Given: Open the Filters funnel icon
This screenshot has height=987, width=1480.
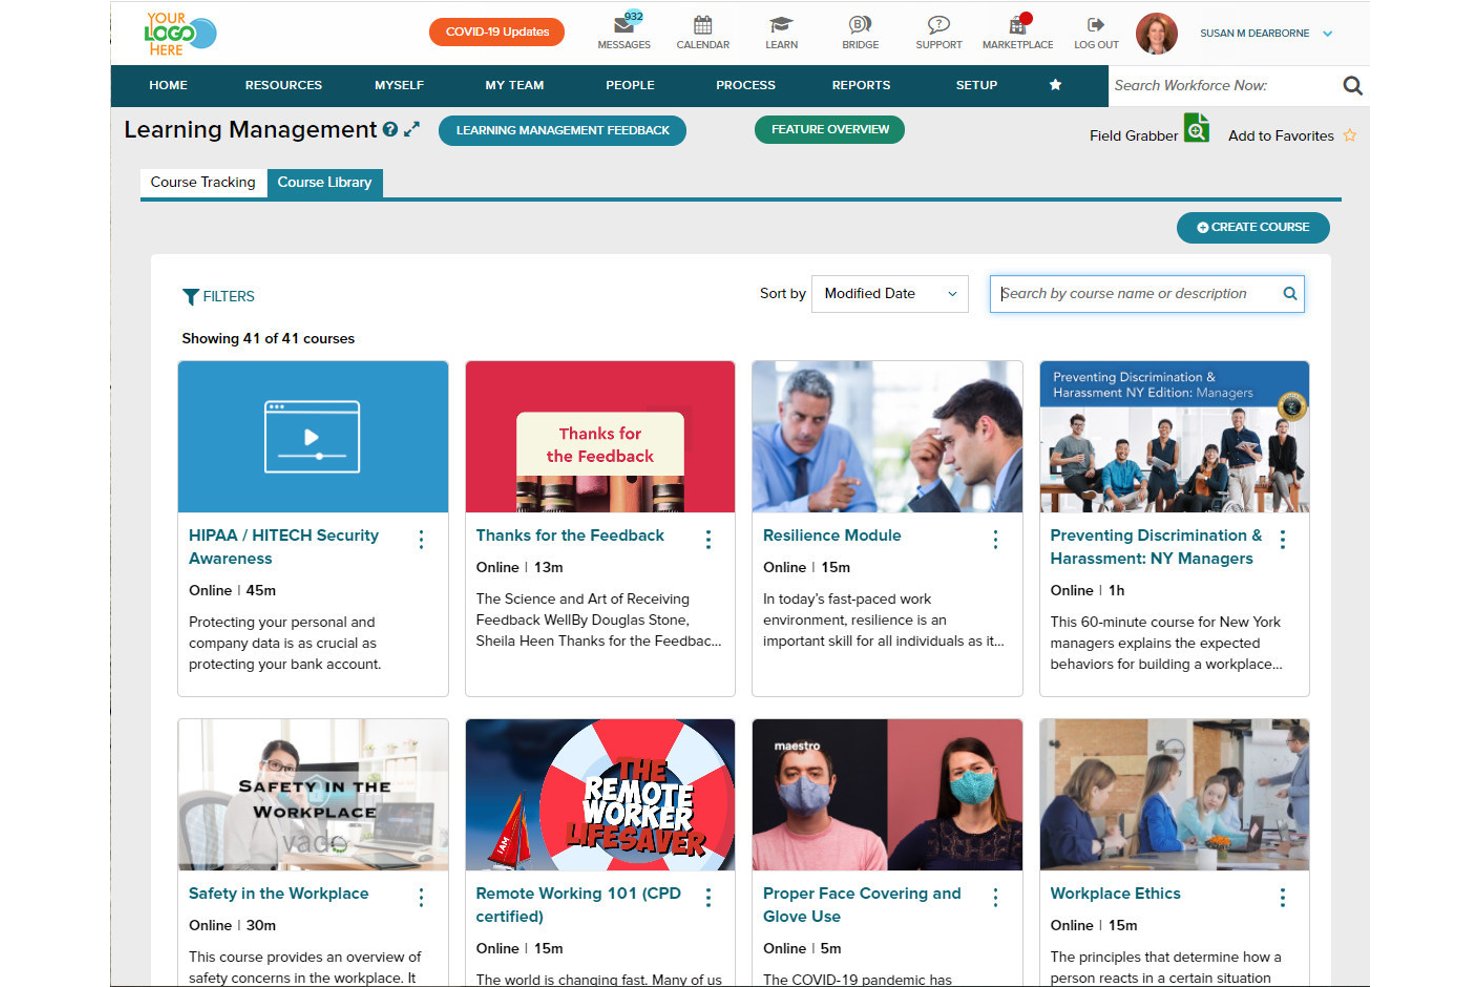Looking at the screenshot, I should (190, 296).
